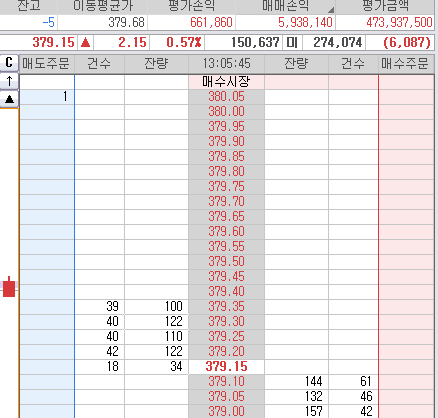Select price 379.55 in the ladder

click(x=226, y=247)
